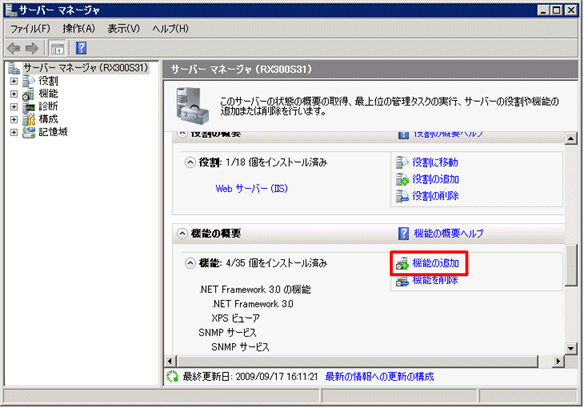This screenshot has width=584, height=408.
Task: Click the Forward arrow toolbar icon
Action: tap(32, 48)
